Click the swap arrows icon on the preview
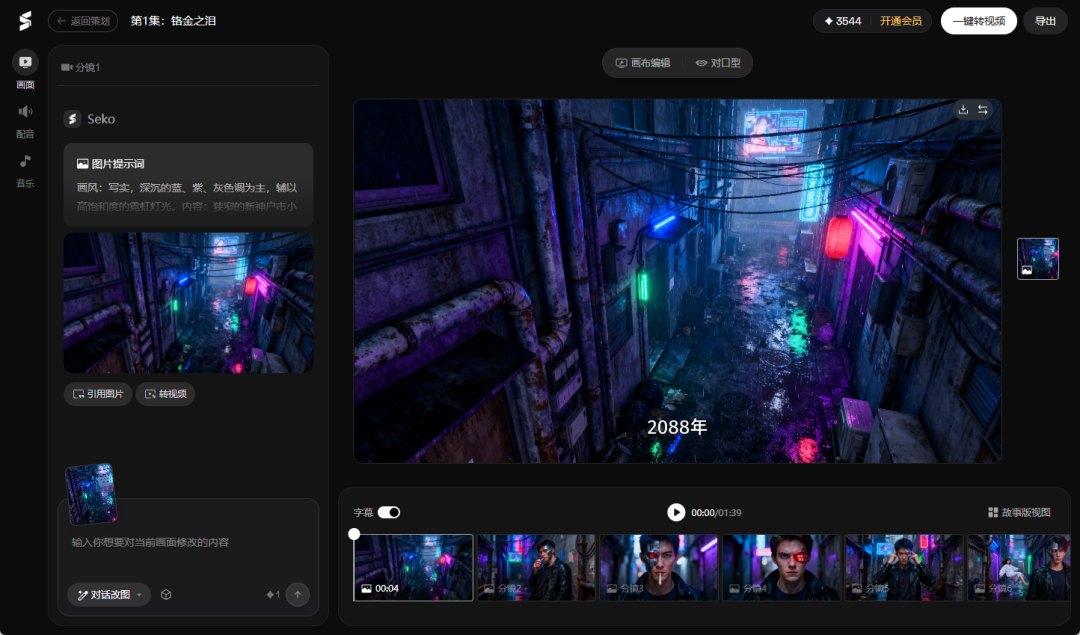The image size is (1080, 635). (x=983, y=110)
